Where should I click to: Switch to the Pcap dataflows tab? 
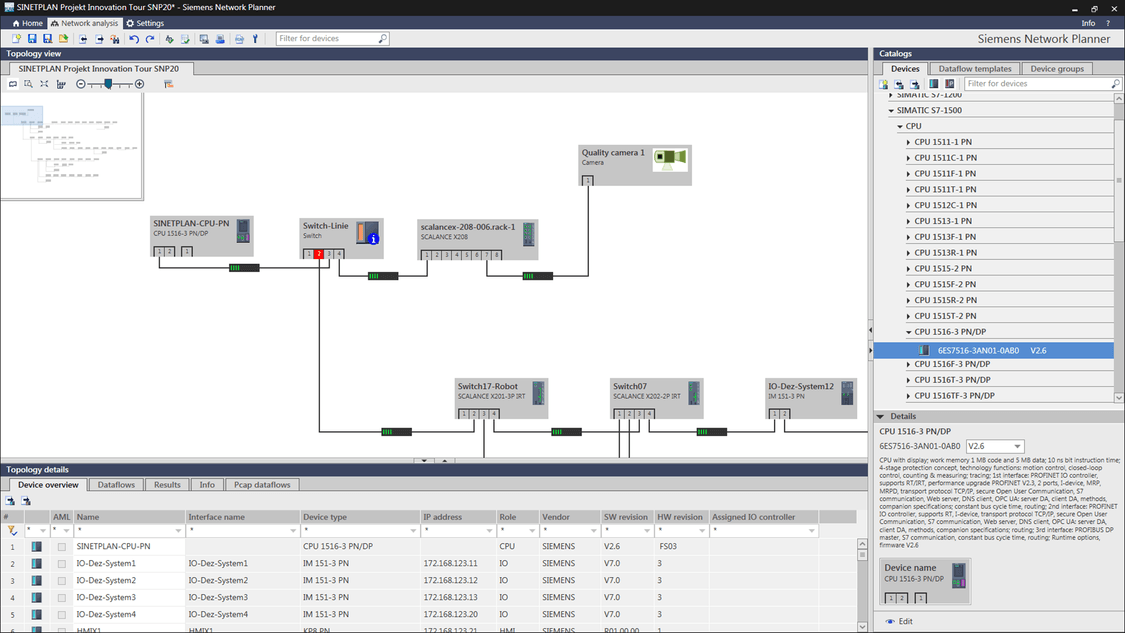point(262,485)
